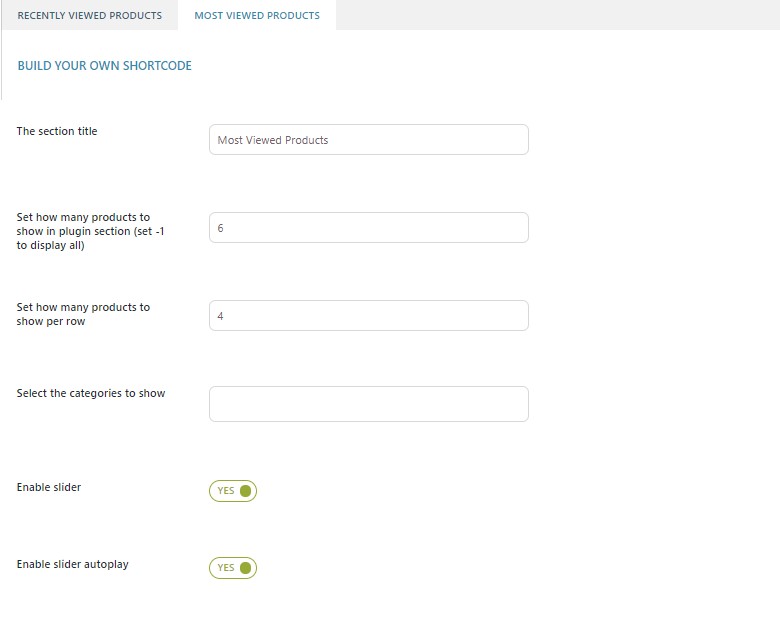Click the "show per row" label

point(51,321)
